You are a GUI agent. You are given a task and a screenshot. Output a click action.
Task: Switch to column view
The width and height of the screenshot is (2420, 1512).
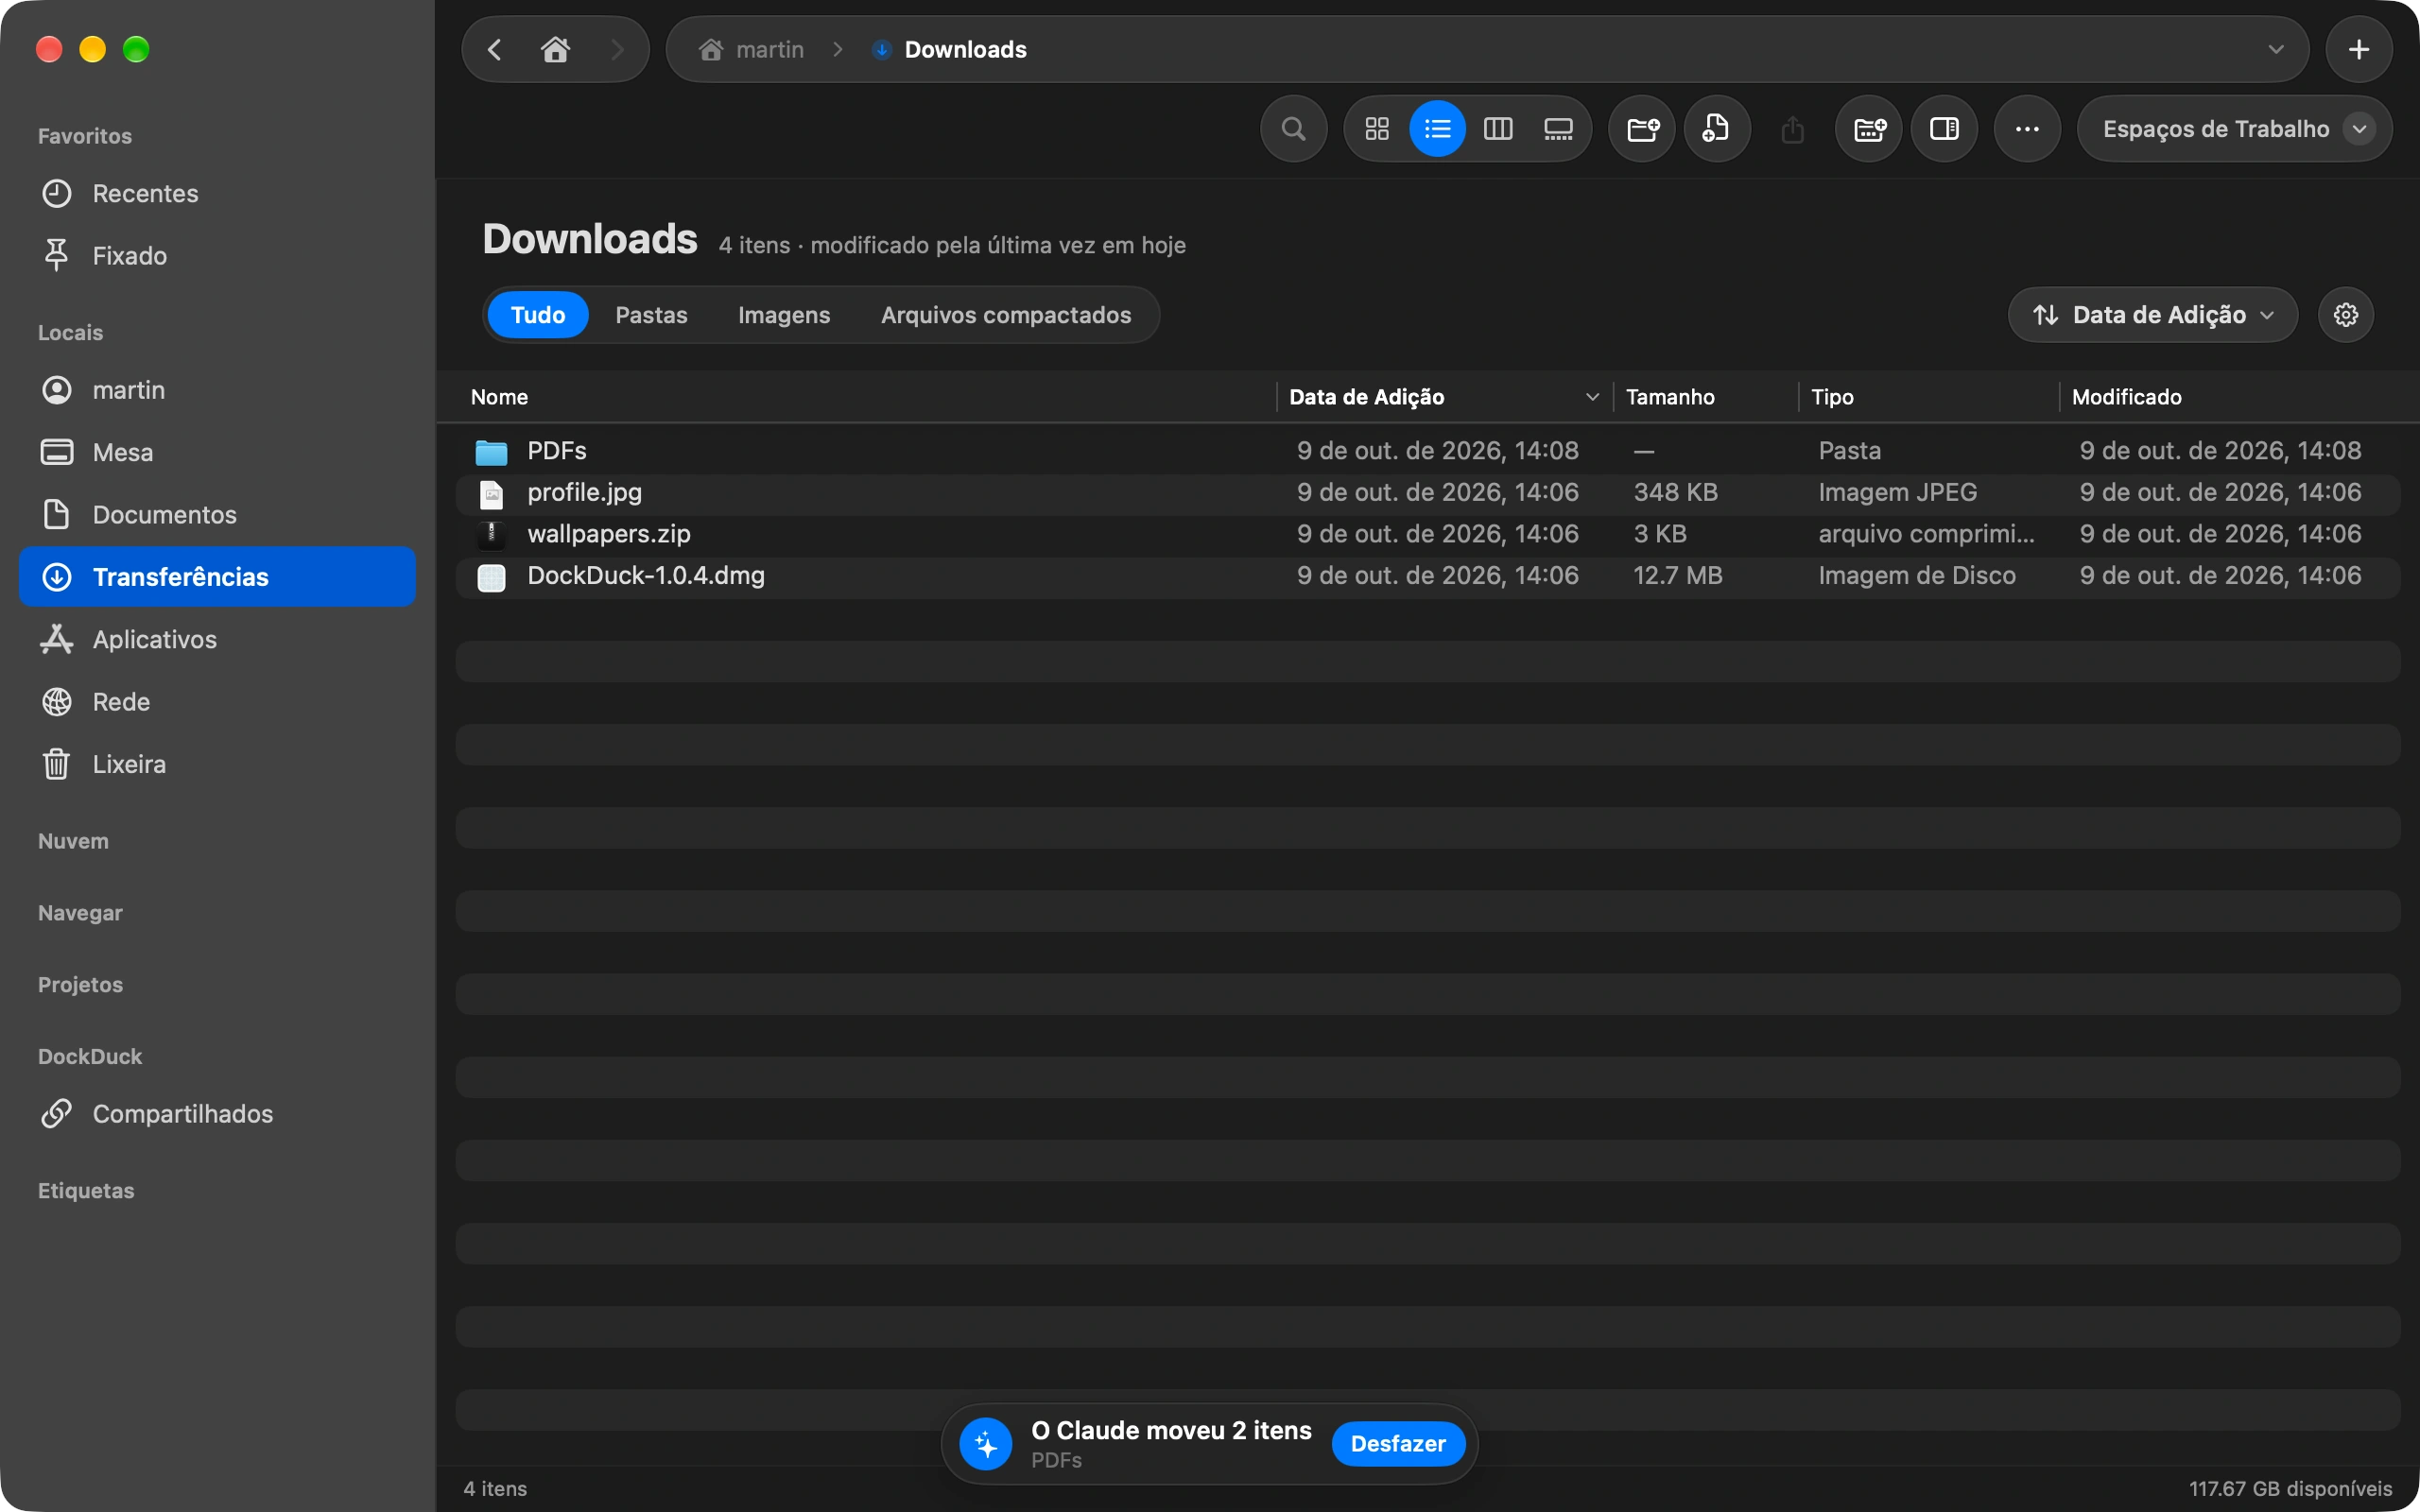pyautogui.click(x=1498, y=129)
